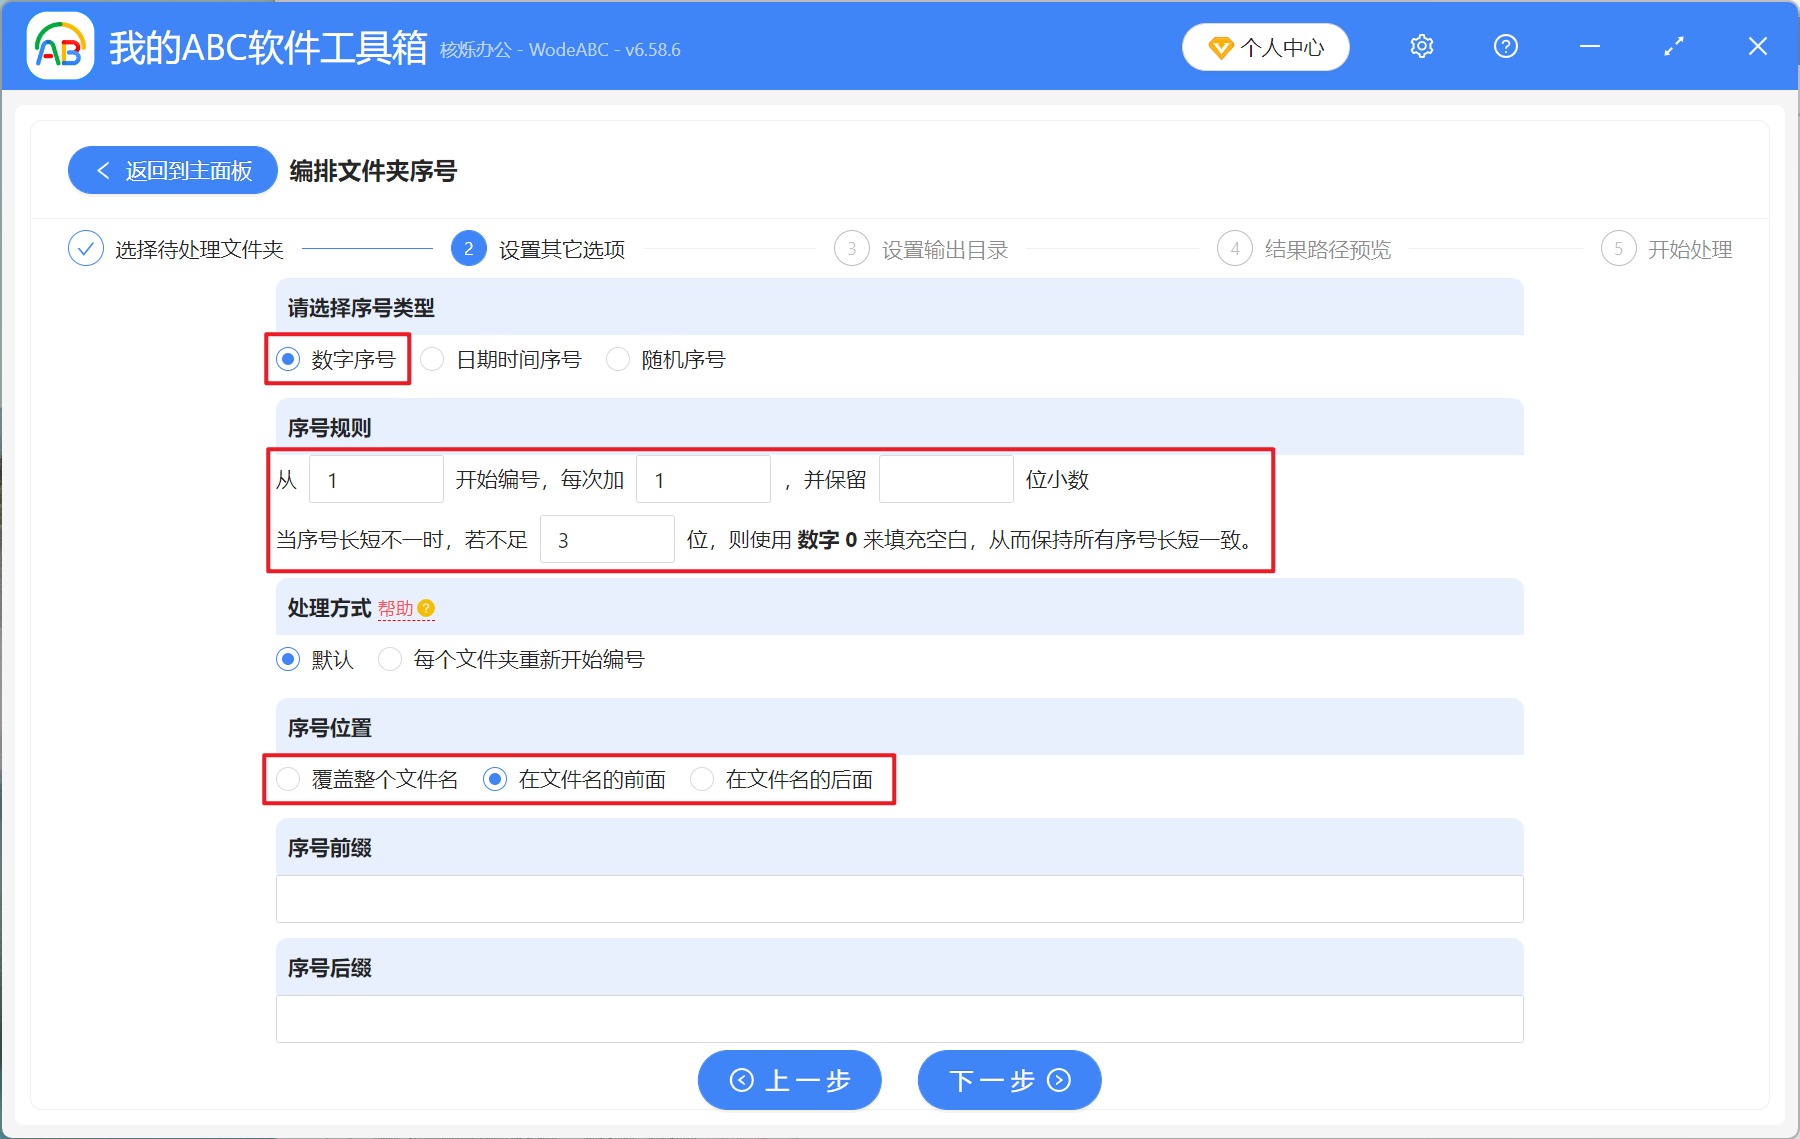Screen dimensions: 1800x1139
Task: Click the 返回到主面板 button
Action: [x=172, y=170]
